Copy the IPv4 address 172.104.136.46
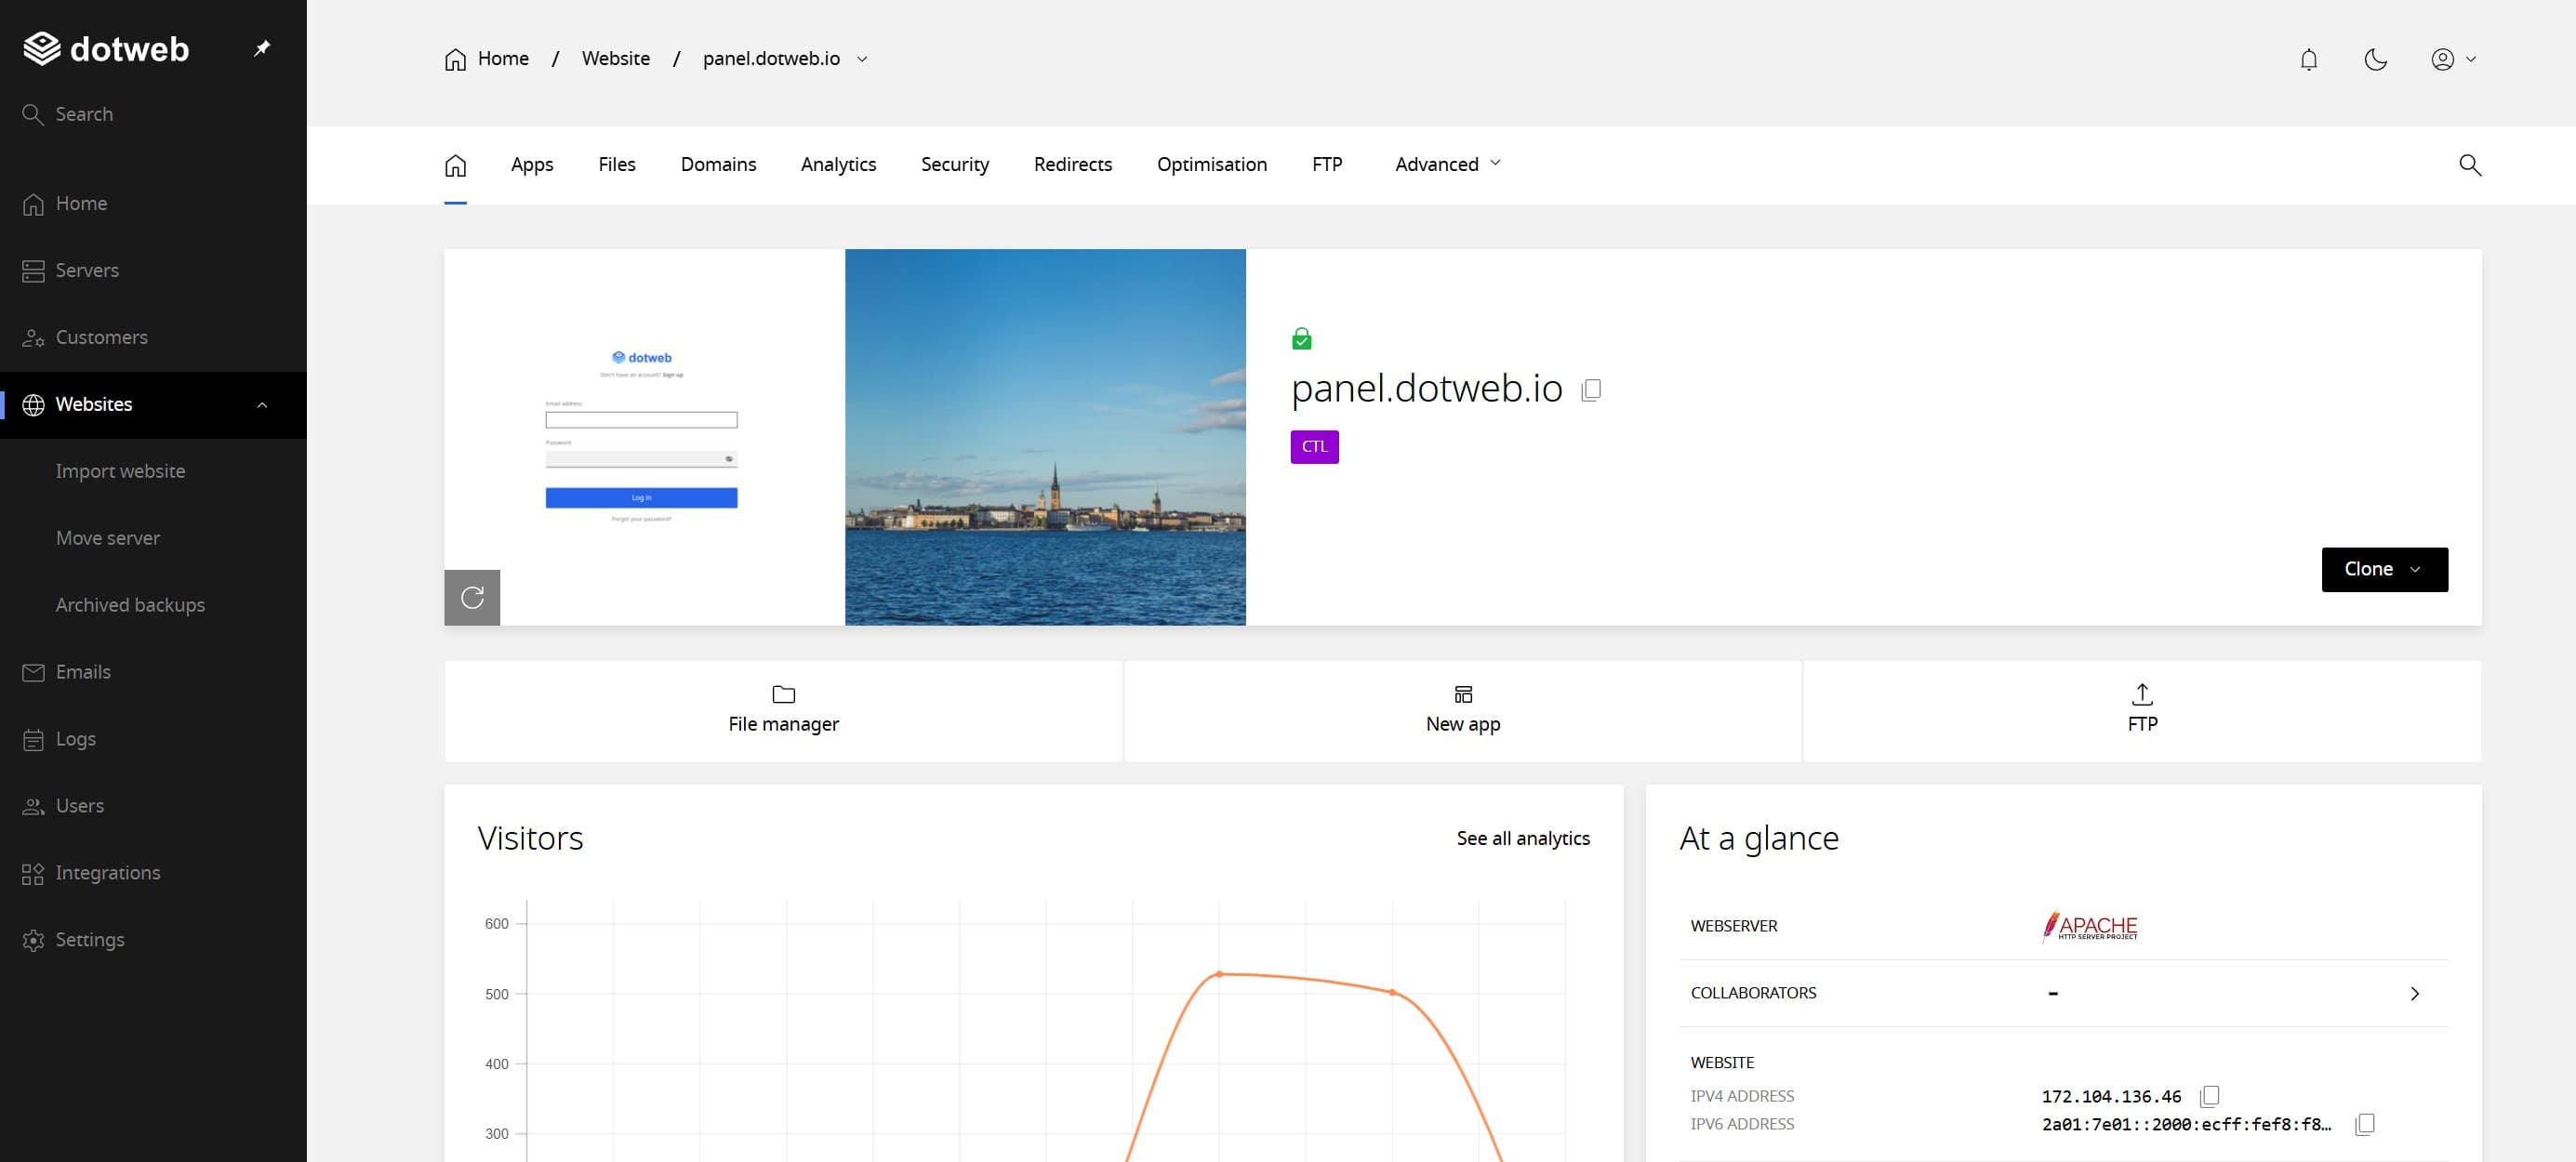 click(x=2210, y=1097)
